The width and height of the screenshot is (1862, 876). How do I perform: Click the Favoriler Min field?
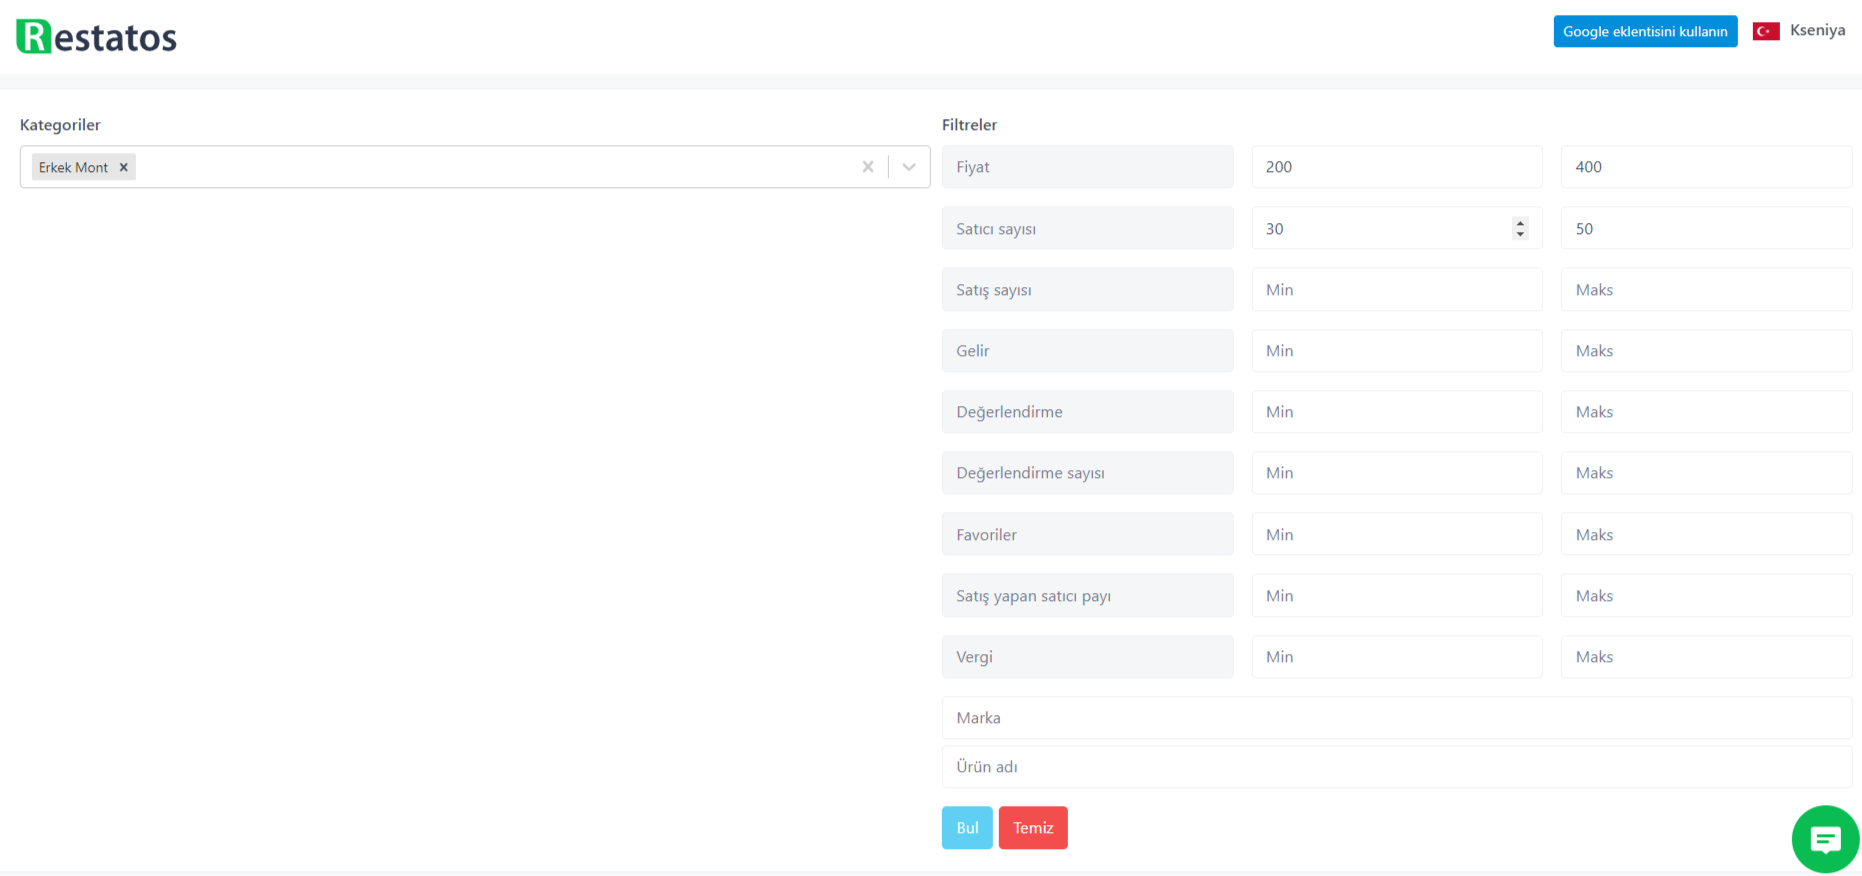1397,535
